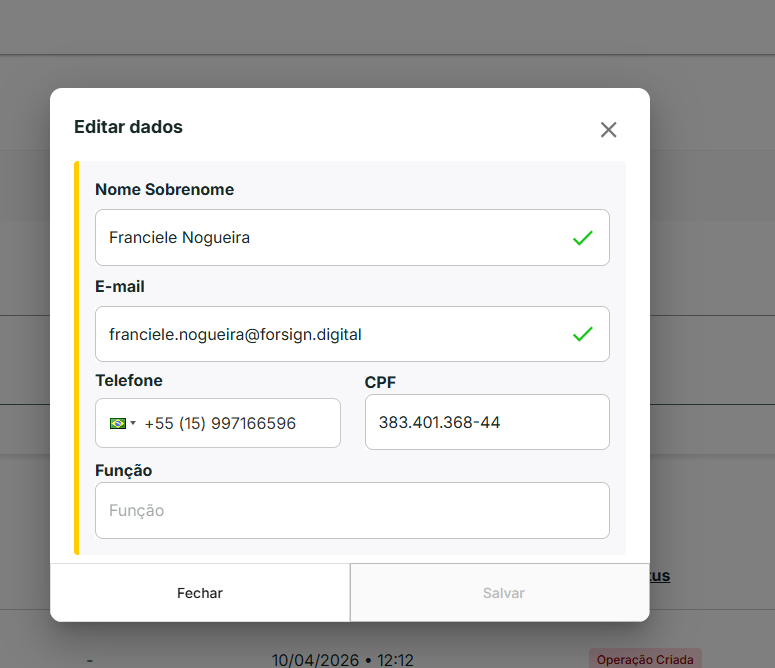Click the green checkmark in the name field

click(582, 238)
